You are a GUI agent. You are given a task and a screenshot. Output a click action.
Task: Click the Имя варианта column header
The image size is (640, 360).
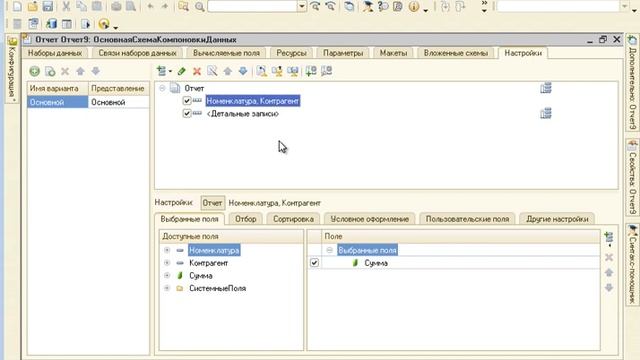[58, 89]
